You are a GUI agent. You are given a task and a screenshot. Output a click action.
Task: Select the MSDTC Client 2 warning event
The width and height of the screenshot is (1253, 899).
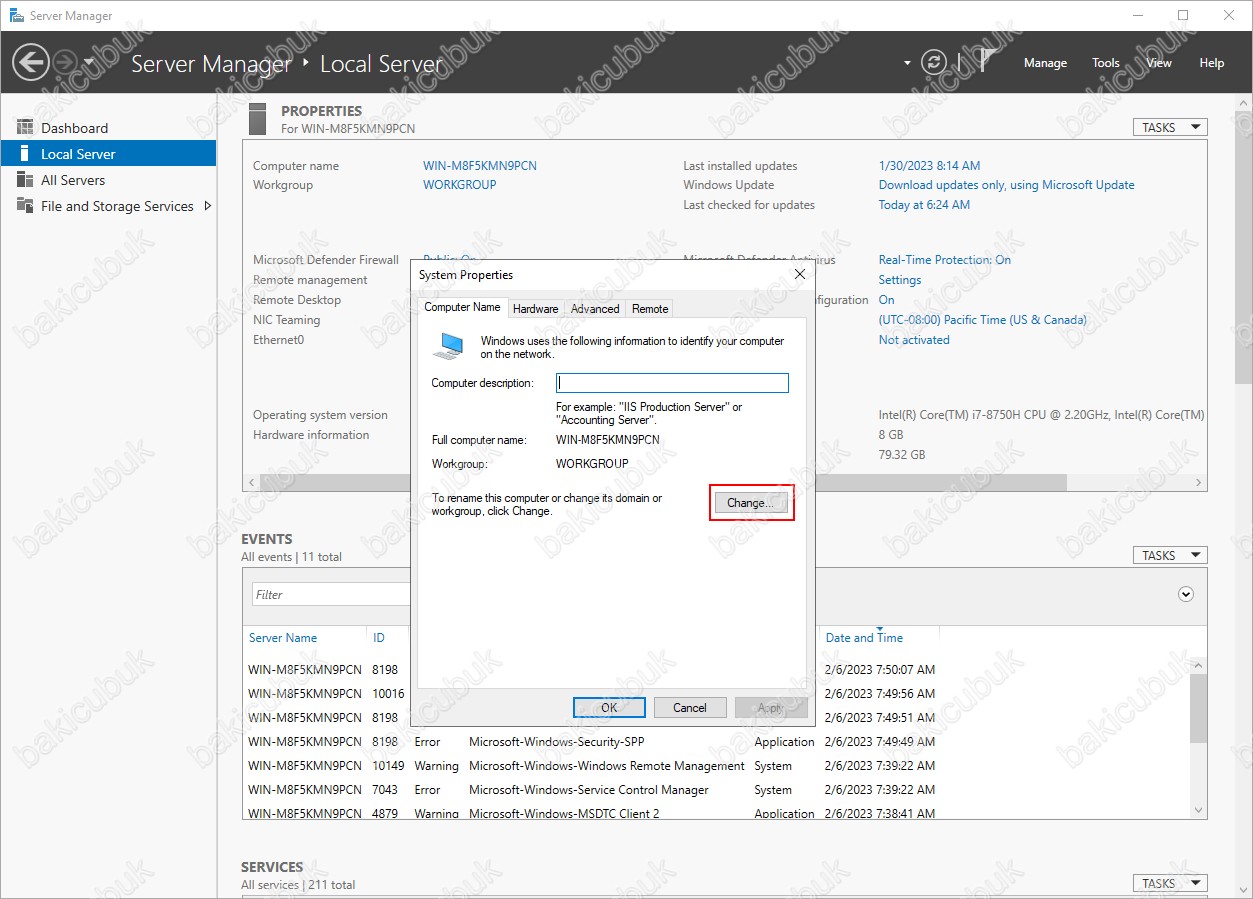[716, 813]
